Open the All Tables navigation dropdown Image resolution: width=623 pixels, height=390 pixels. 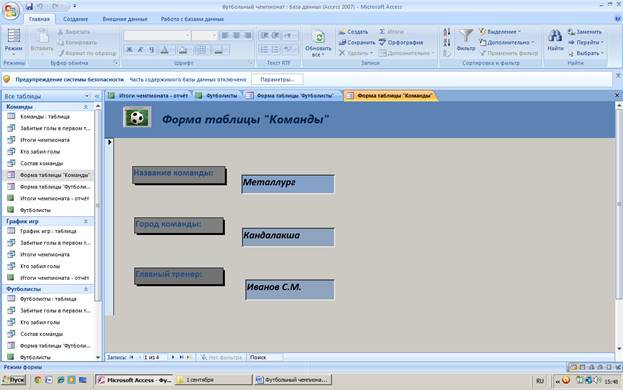pos(87,96)
